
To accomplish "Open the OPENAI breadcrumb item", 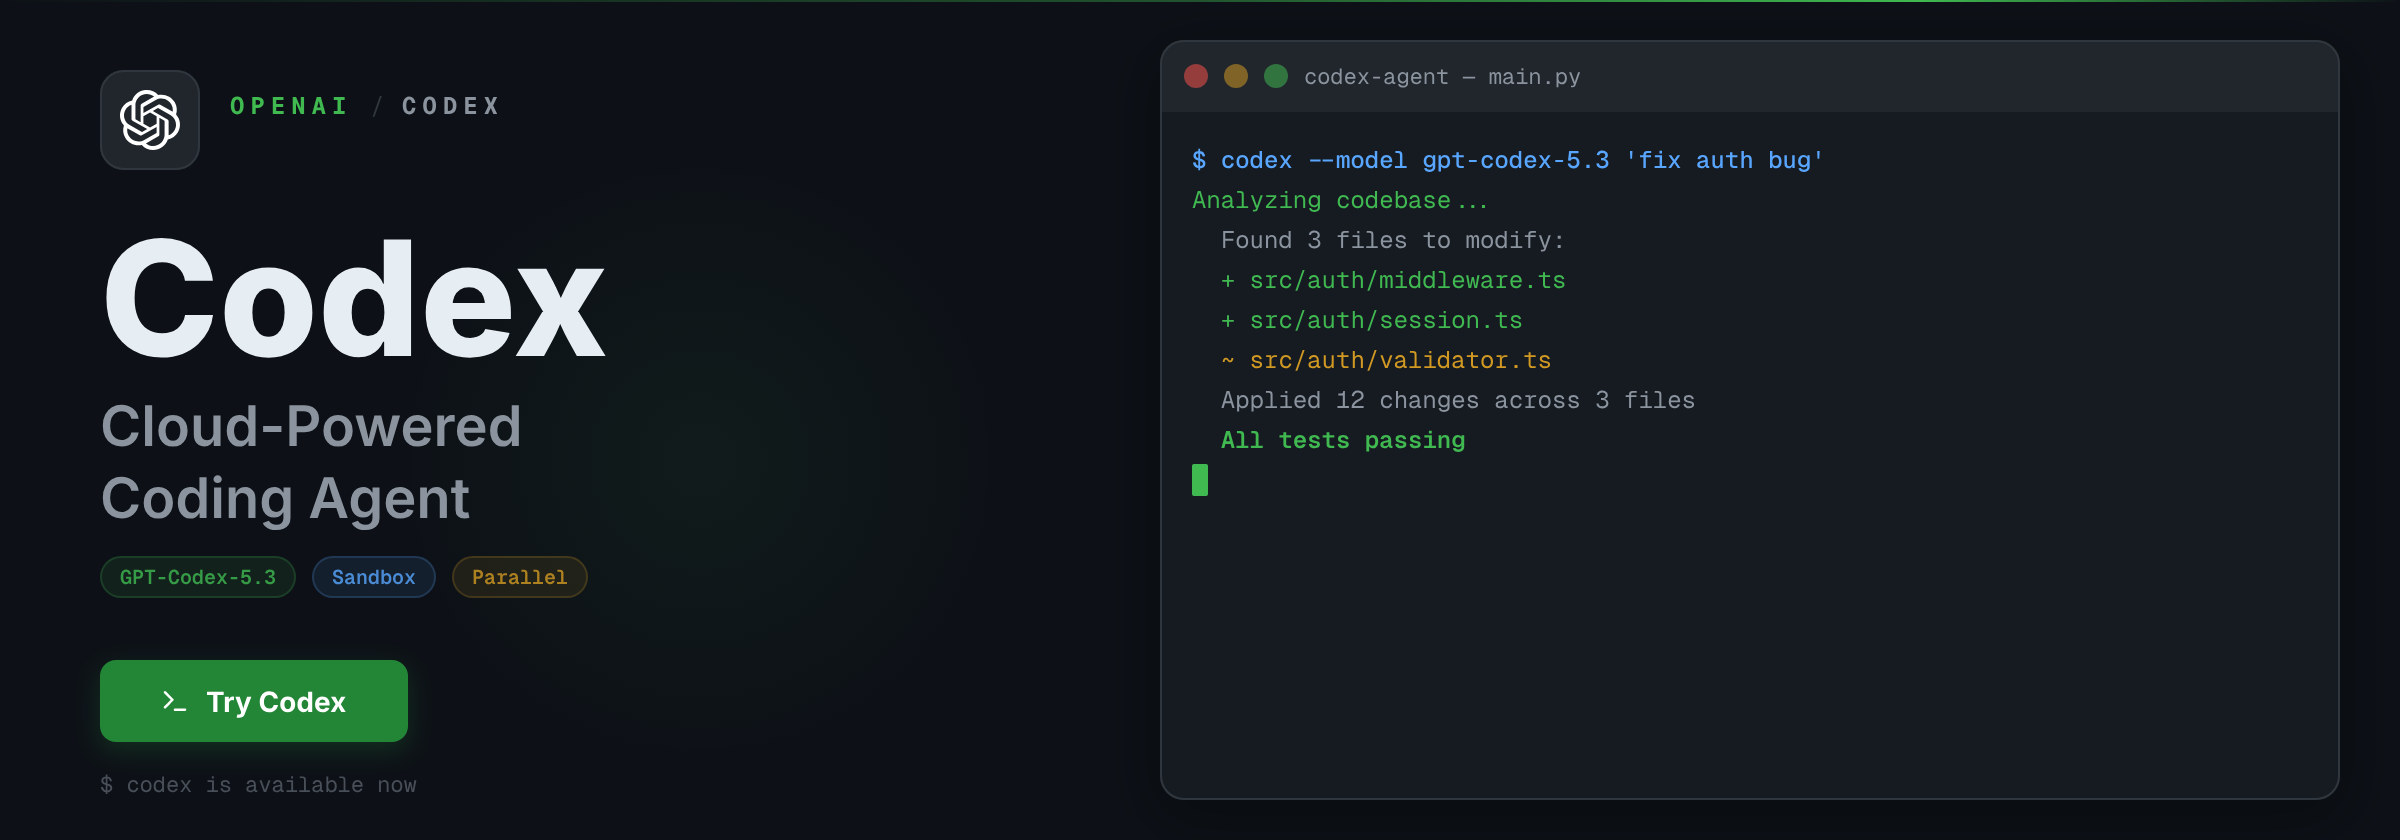I will click(x=289, y=106).
